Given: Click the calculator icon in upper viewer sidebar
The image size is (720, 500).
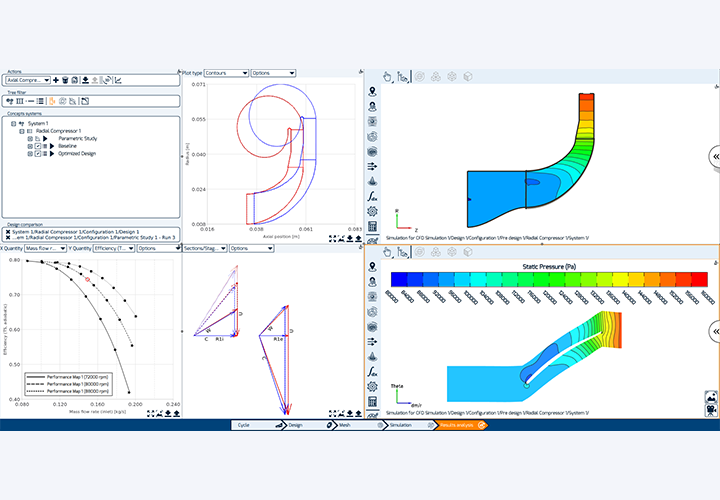Looking at the screenshot, I should 372,227.
